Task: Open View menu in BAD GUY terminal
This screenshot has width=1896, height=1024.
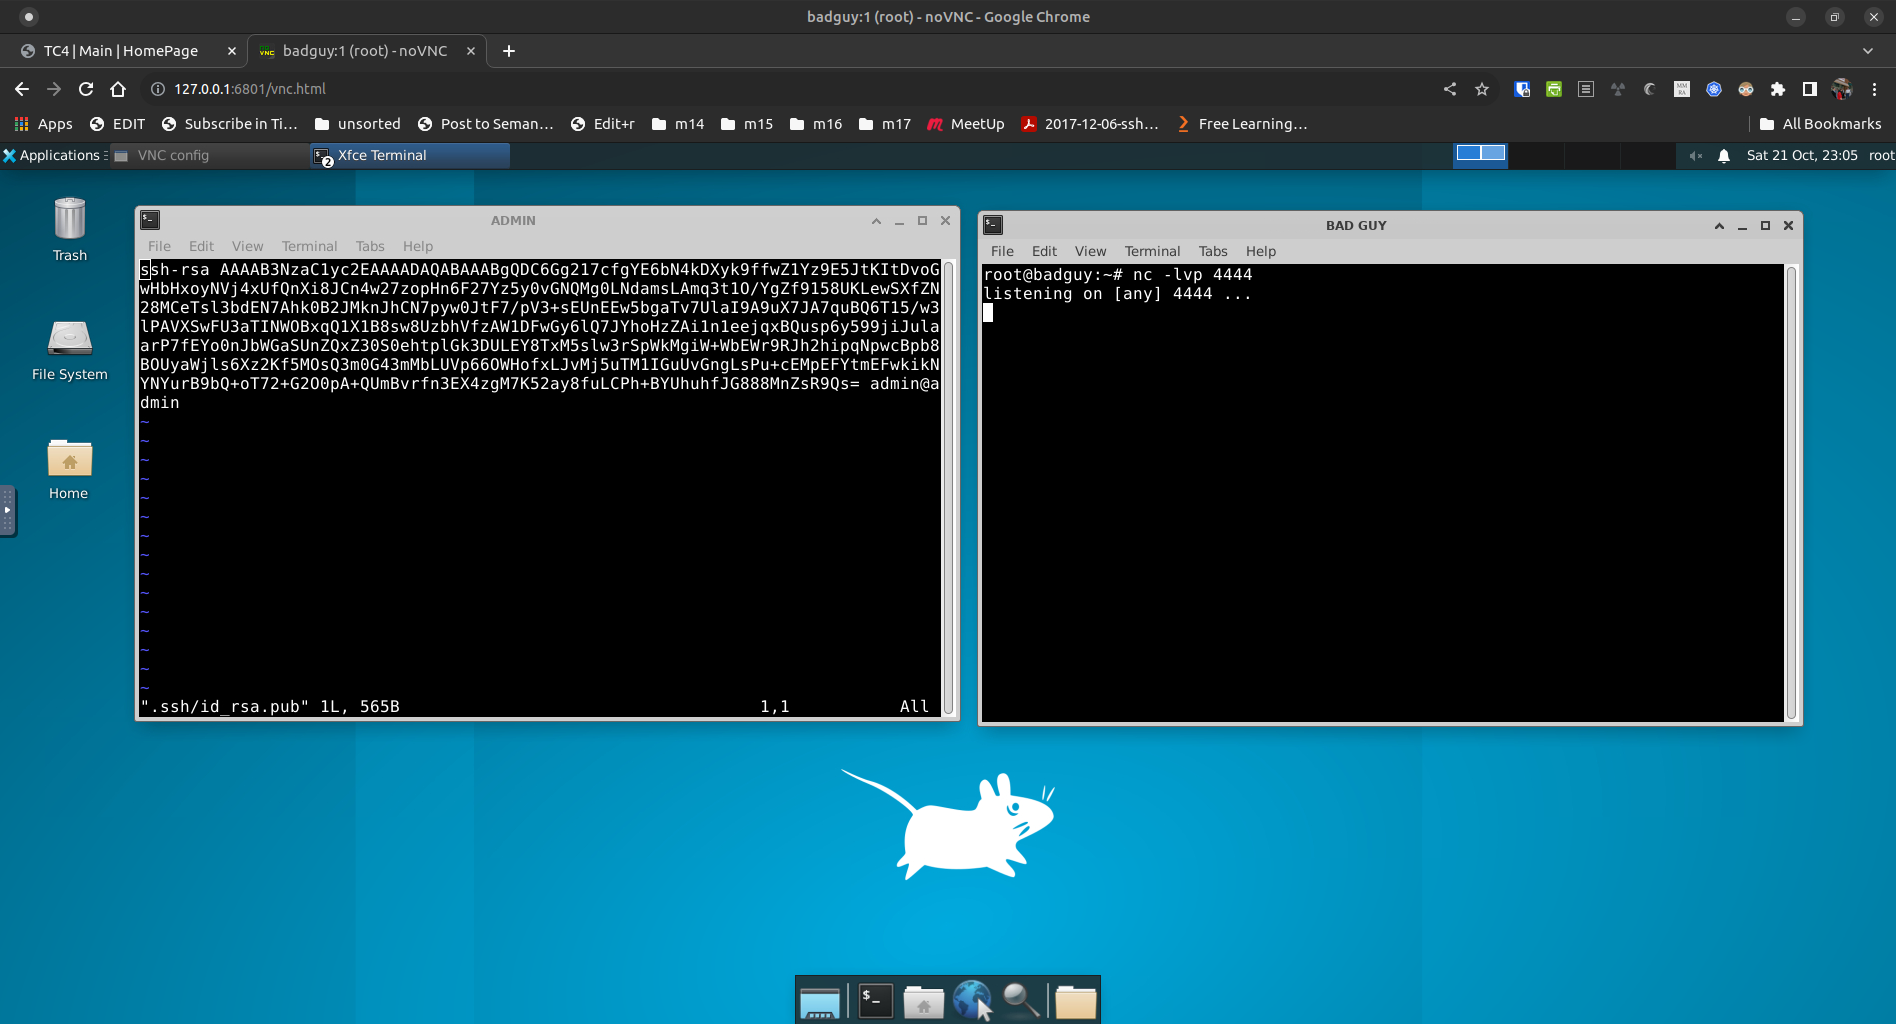Action: 1090,251
